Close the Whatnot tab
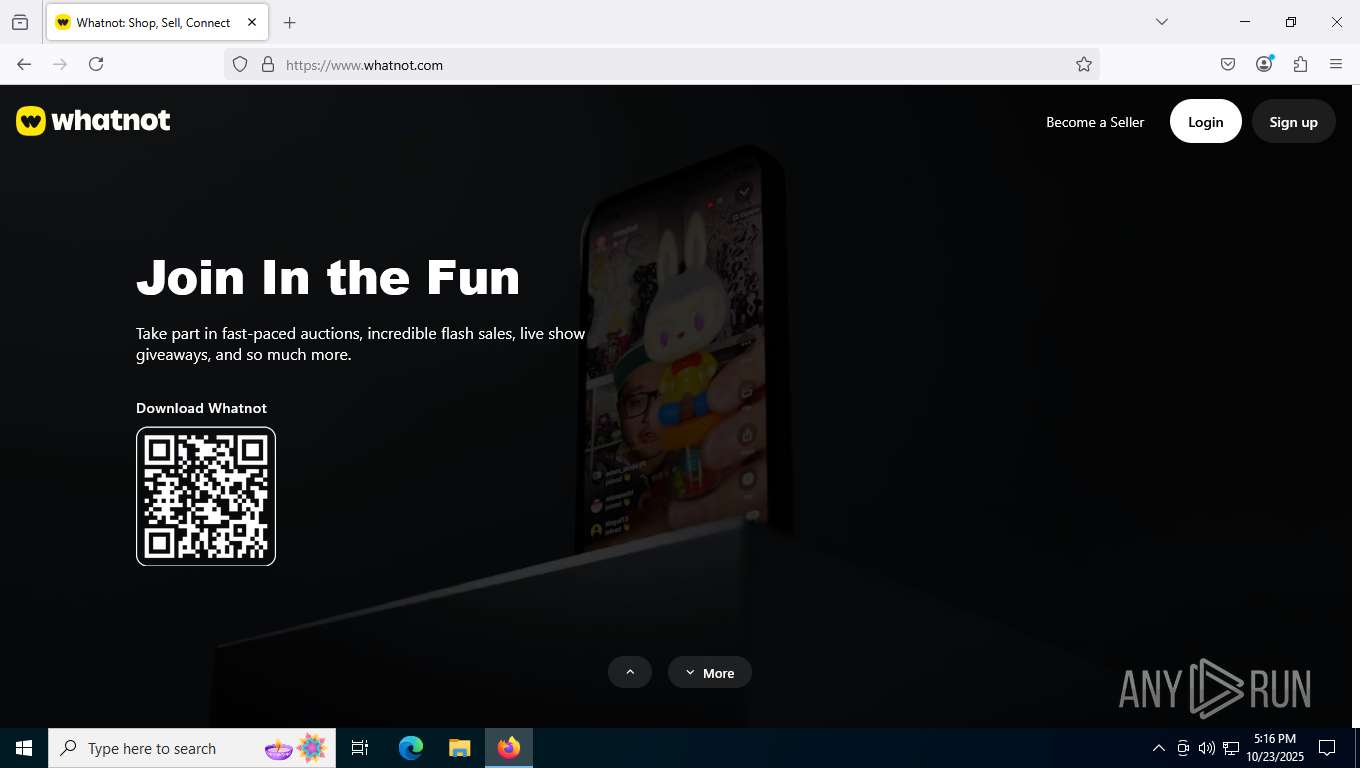Image resolution: width=1360 pixels, height=768 pixels. [x=252, y=22]
